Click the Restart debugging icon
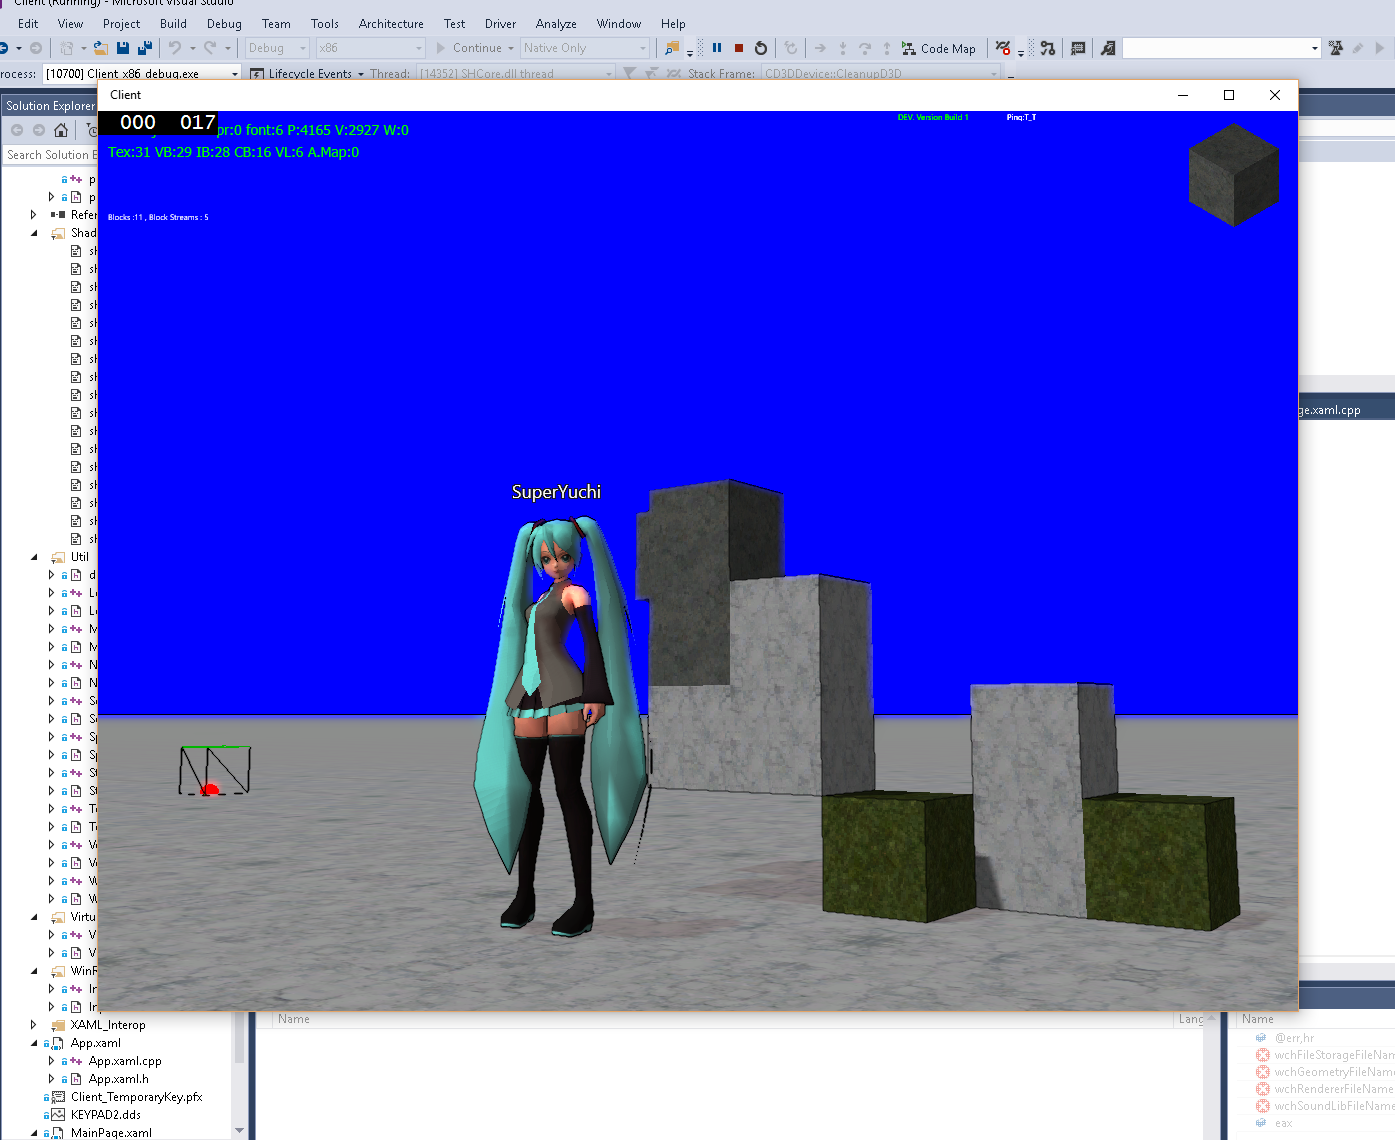Viewport: 1395px width, 1140px height. point(760,47)
